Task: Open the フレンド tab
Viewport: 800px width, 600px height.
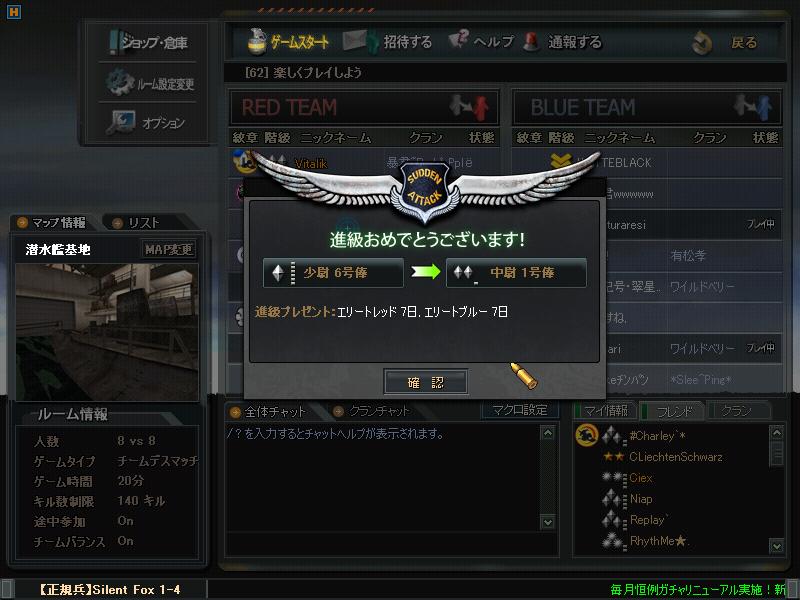Action: click(671, 411)
